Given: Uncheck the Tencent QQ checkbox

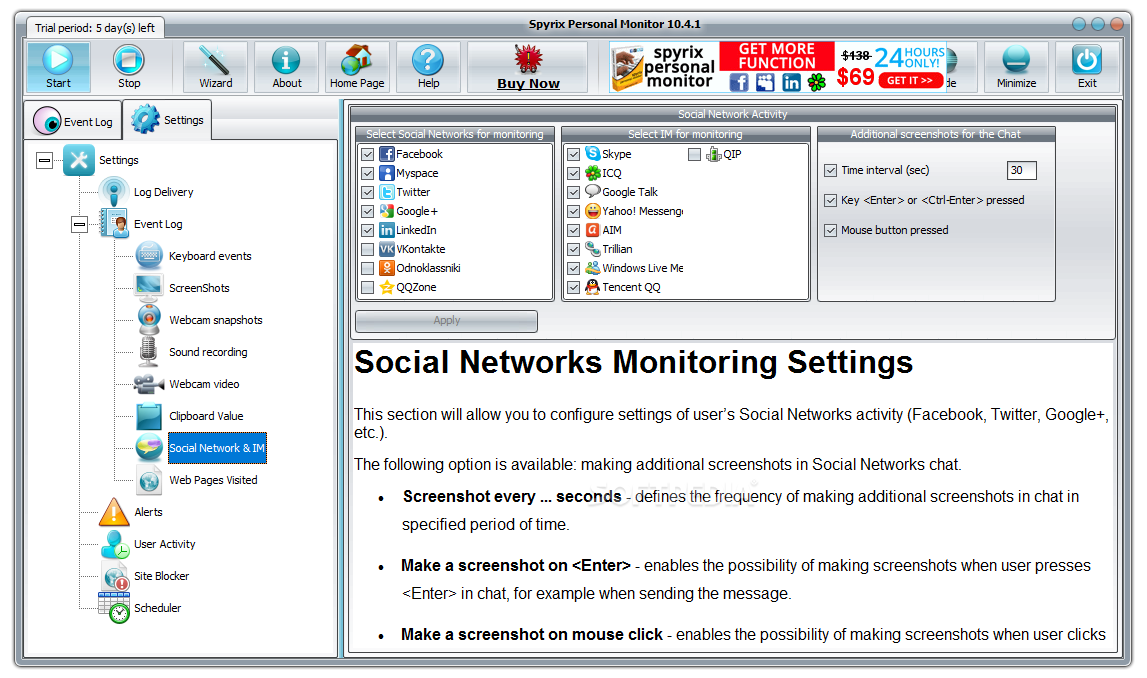Looking at the screenshot, I should pyautogui.click(x=574, y=287).
